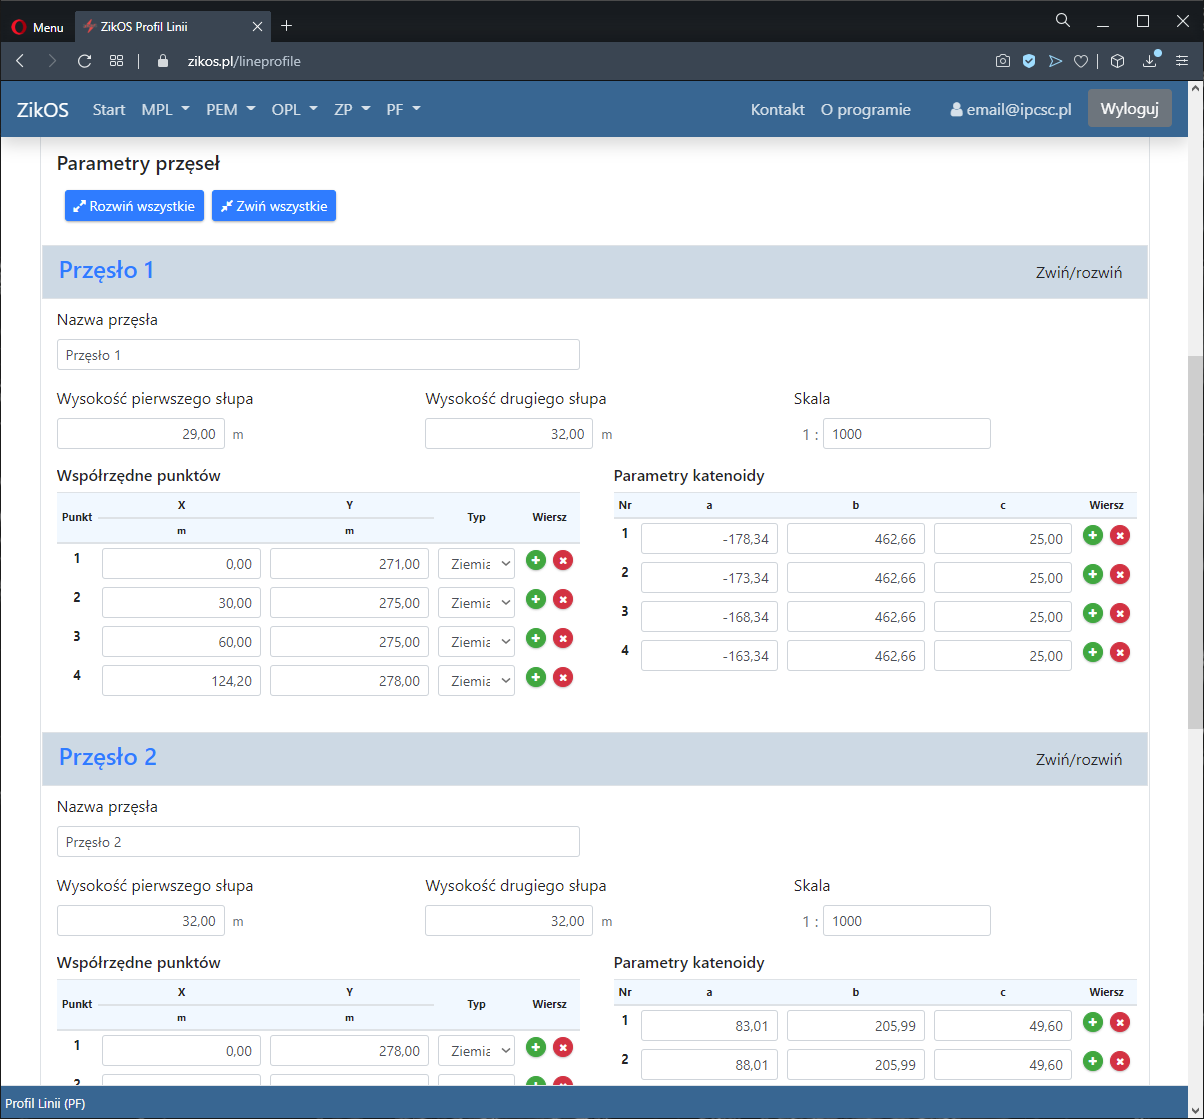Open a new browser tab
This screenshot has width=1204, height=1119.
click(287, 26)
